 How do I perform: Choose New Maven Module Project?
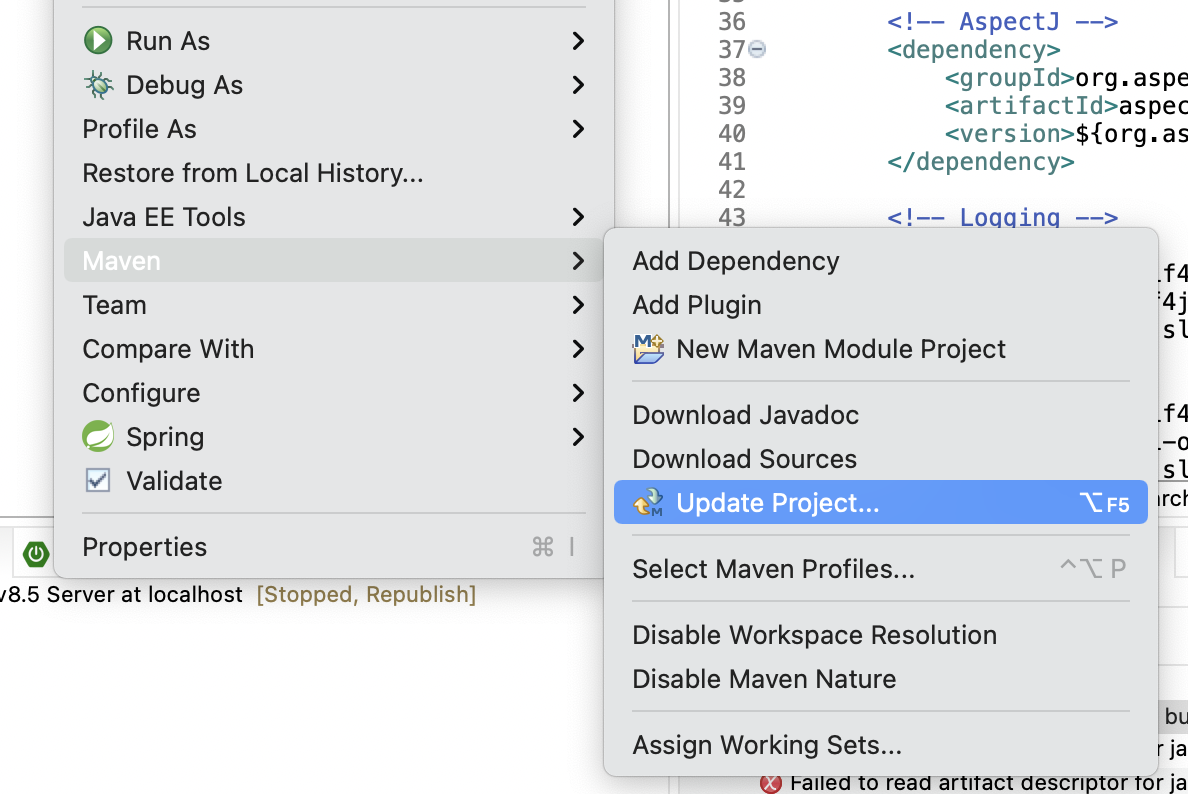880,349
